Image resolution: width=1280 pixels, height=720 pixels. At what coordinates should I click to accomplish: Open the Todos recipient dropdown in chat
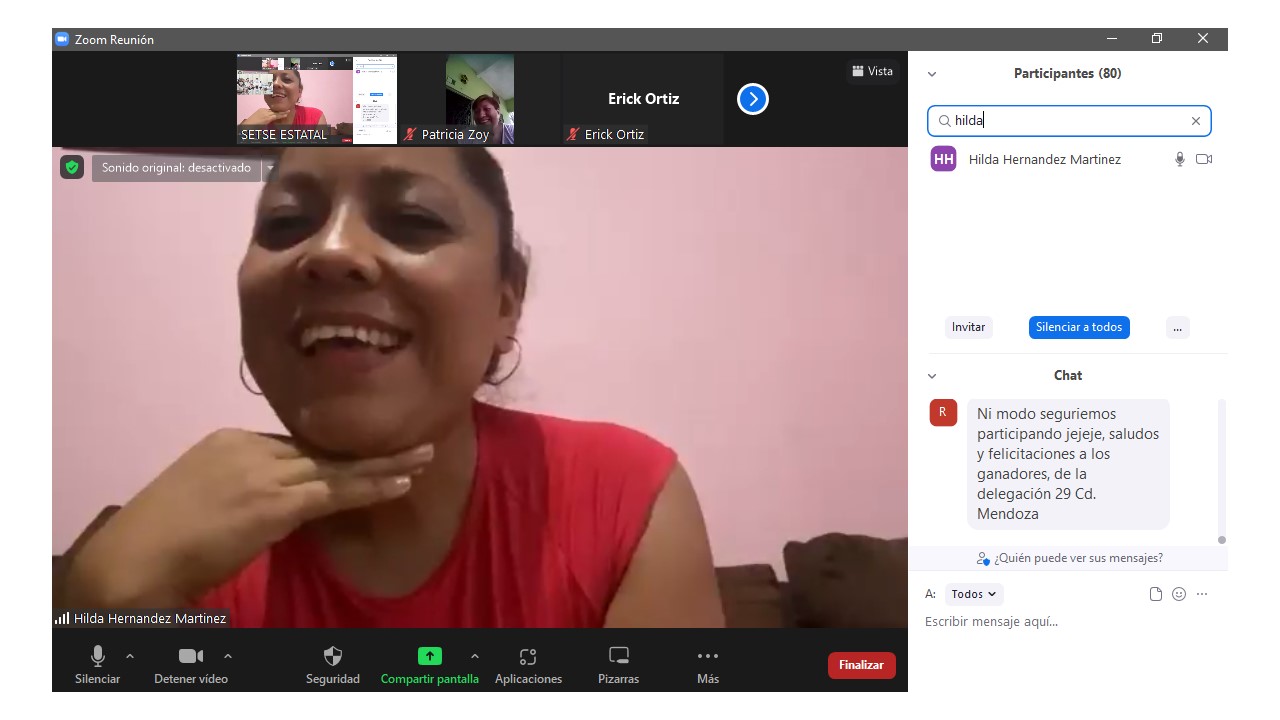point(974,594)
